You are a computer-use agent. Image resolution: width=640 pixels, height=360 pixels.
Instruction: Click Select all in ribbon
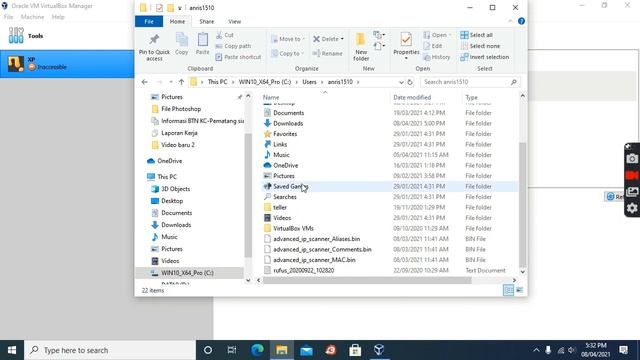(476, 35)
